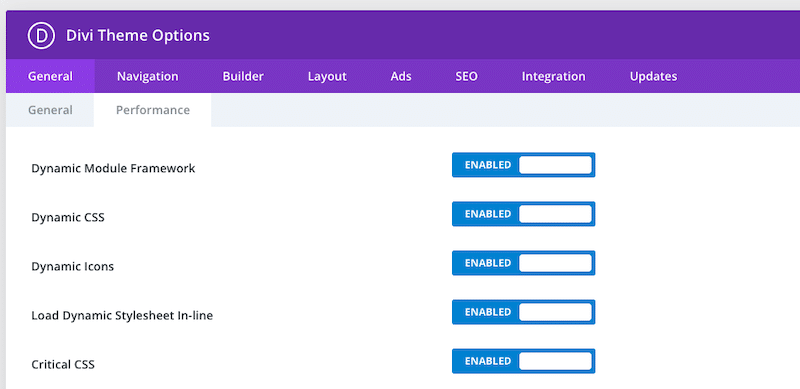The image size is (800, 389).
Task: Select the Performance sub-tab
Action: (x=153, y=110)
